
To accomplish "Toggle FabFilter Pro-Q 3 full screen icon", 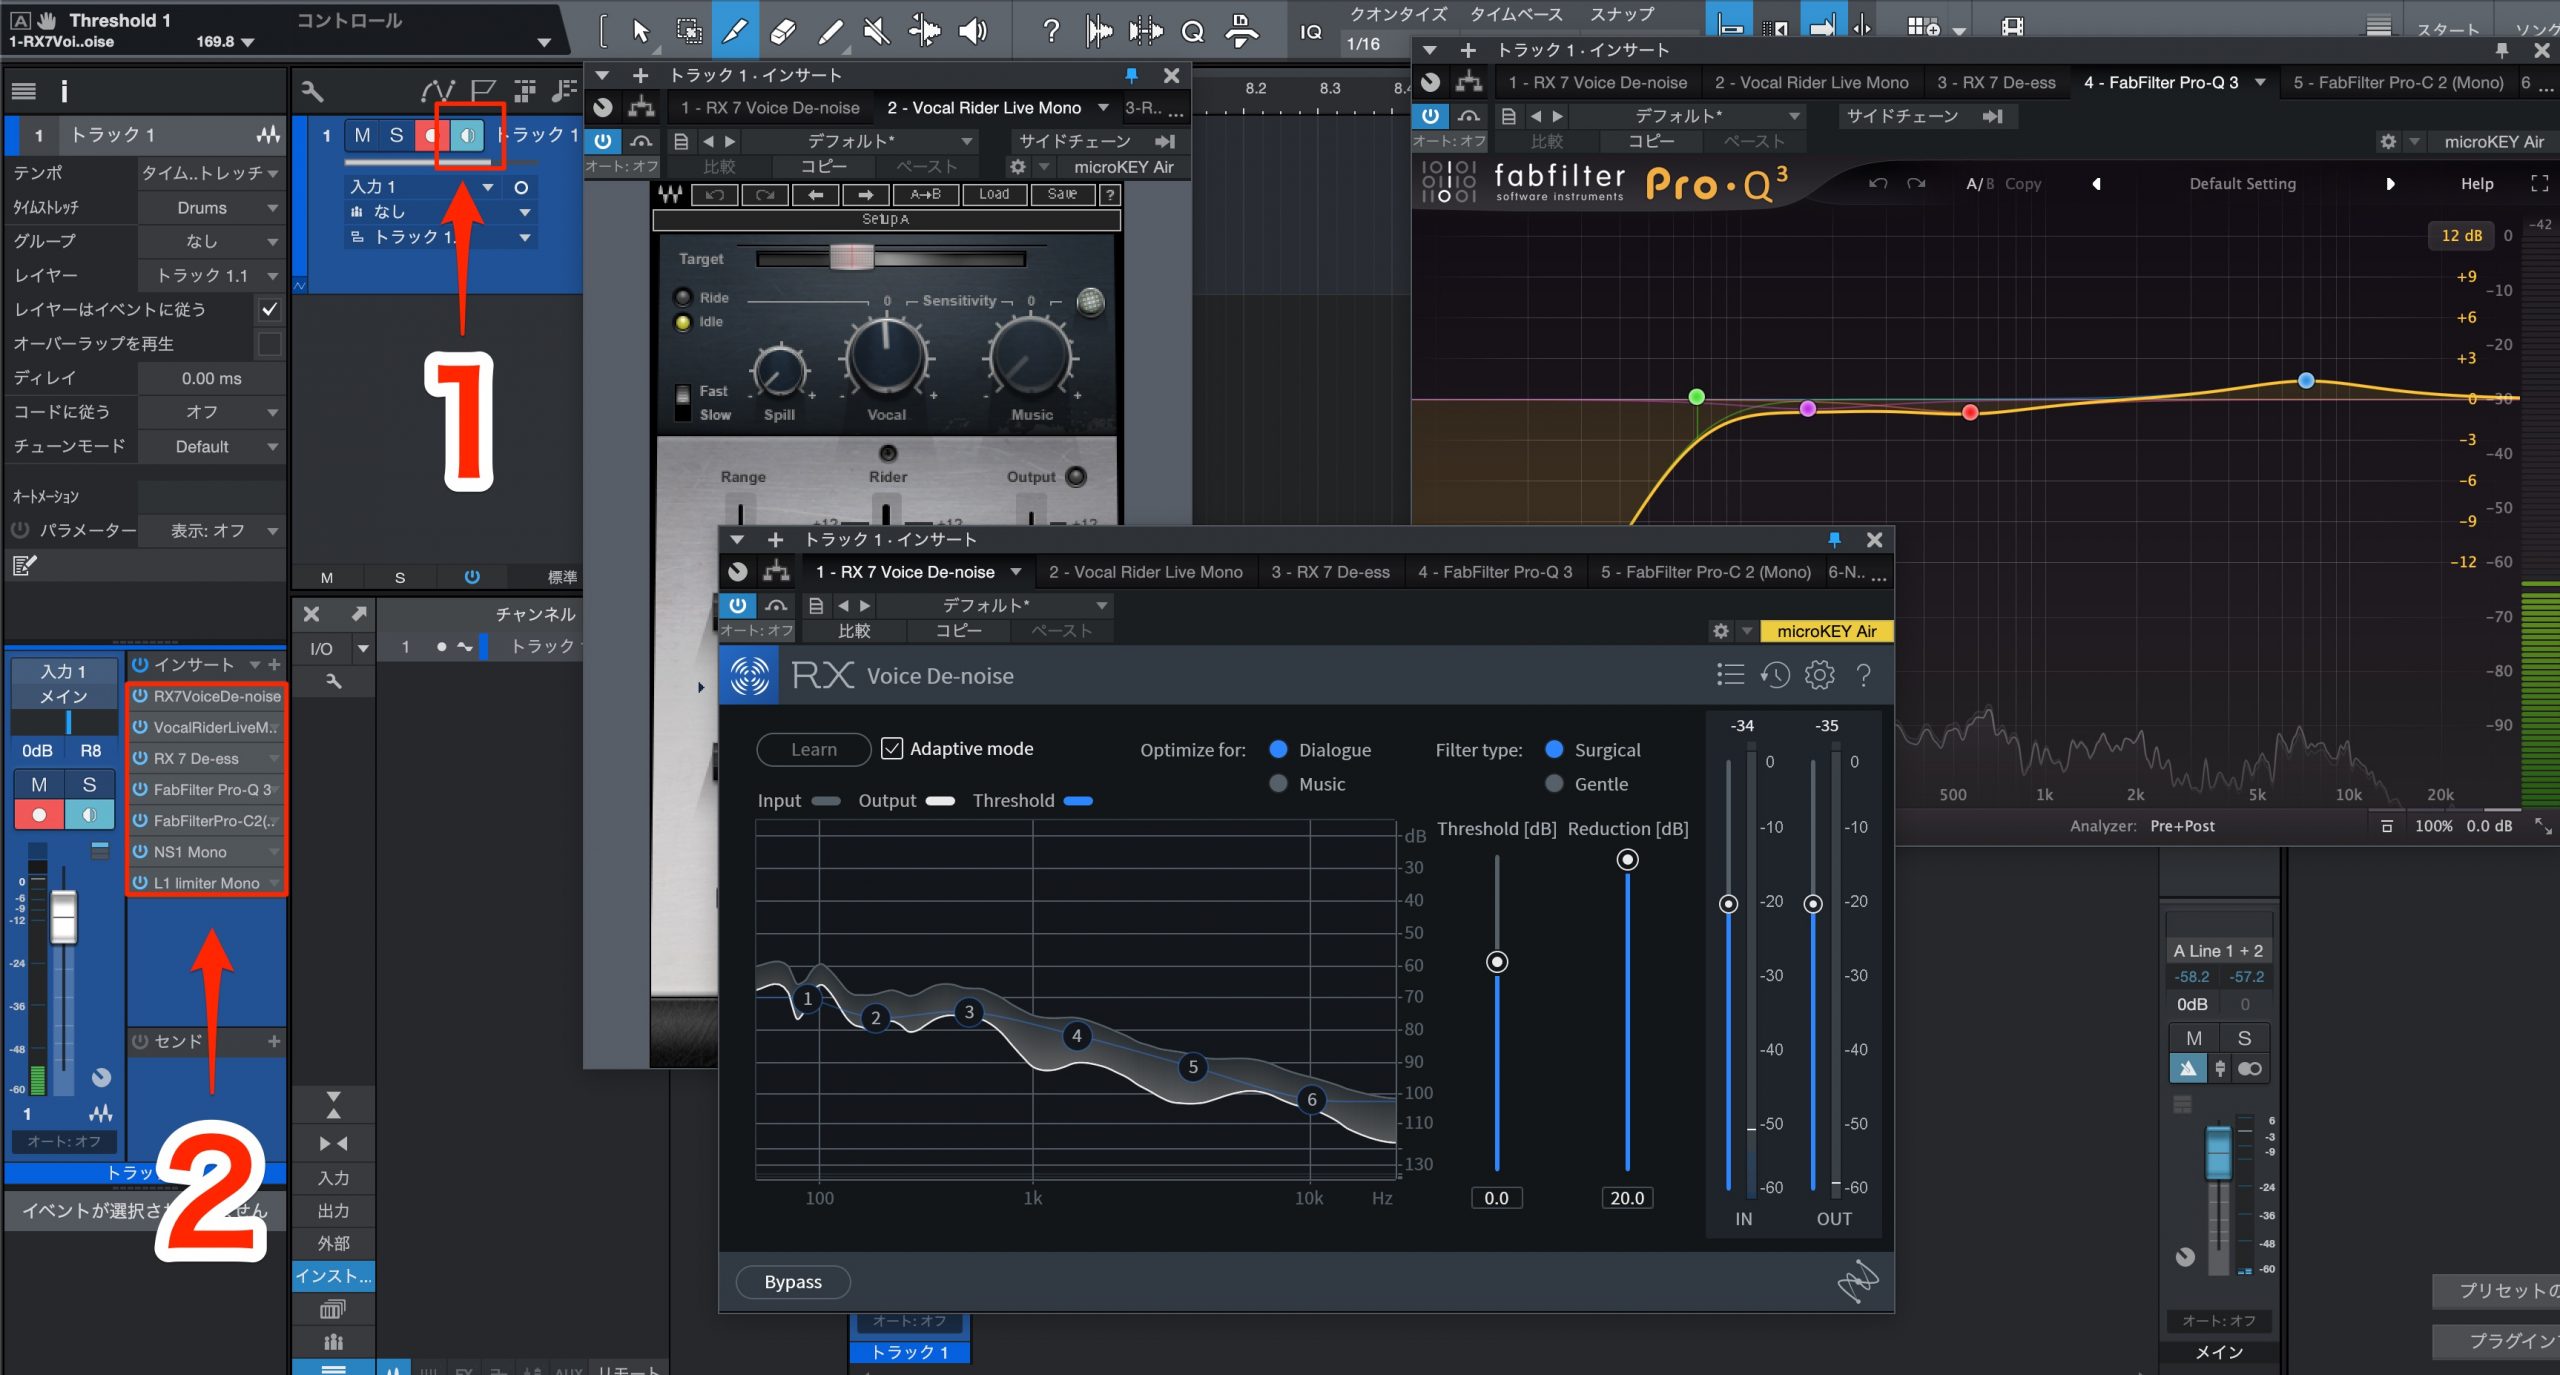I will click(2539, 184).
